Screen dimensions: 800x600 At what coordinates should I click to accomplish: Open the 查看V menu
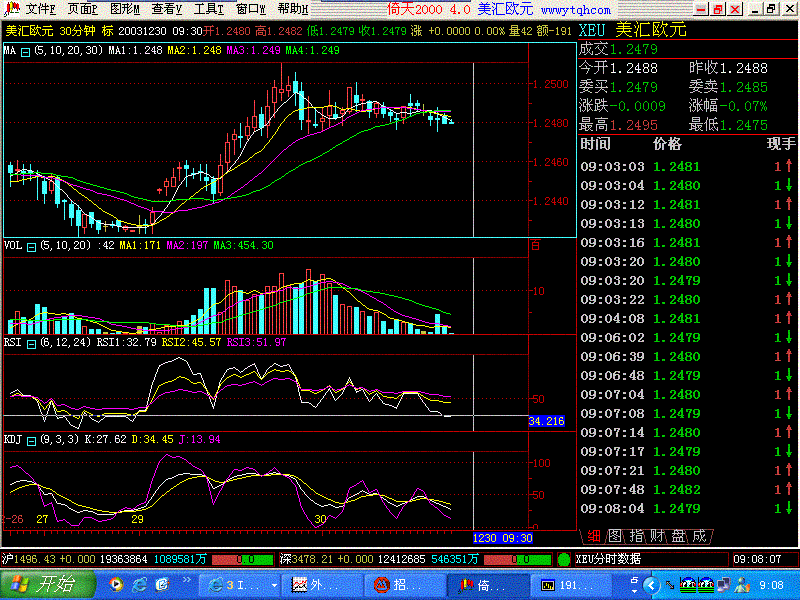tap(167, 9)
